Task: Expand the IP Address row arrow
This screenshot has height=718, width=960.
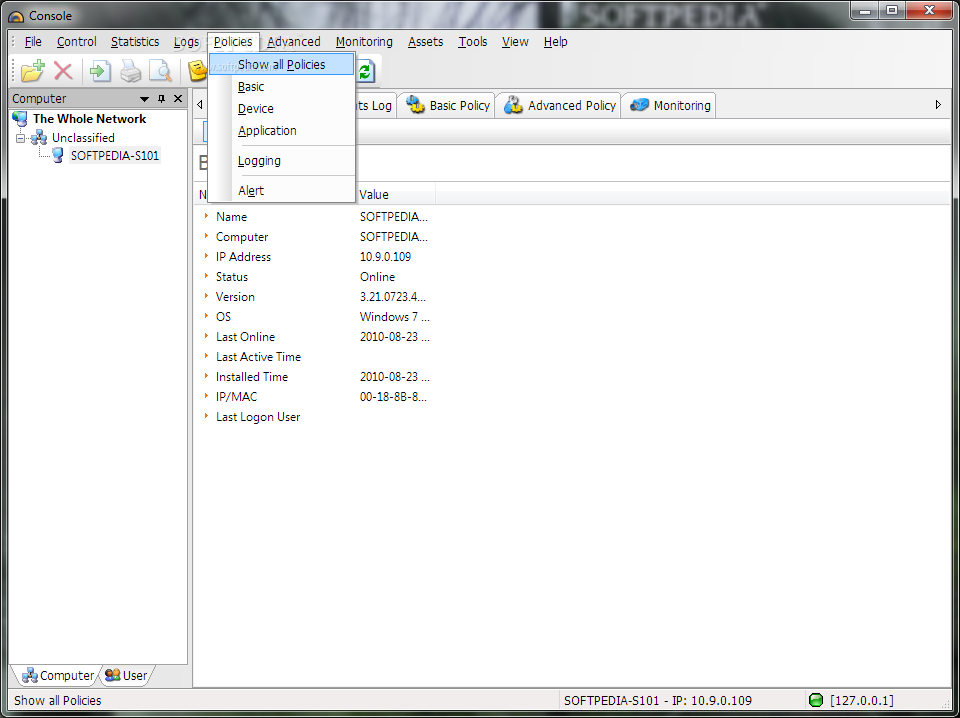Action: (x=206, y=256)
